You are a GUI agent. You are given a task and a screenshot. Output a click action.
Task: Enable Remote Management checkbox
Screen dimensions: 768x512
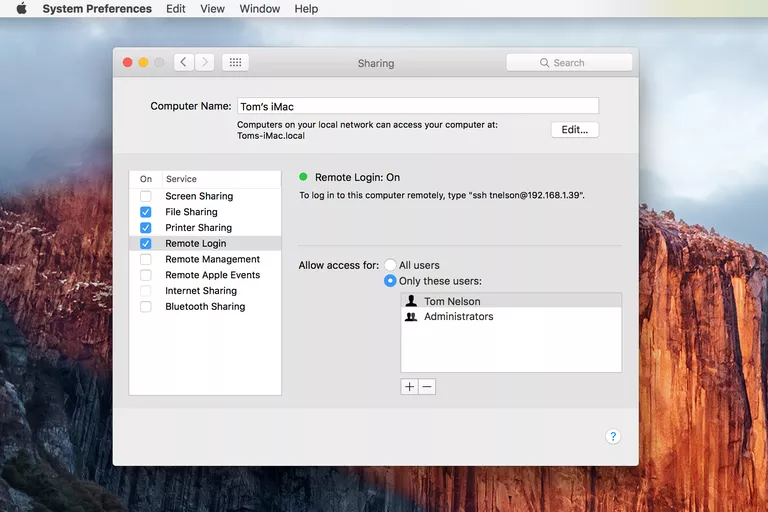(x=145, y=259)
